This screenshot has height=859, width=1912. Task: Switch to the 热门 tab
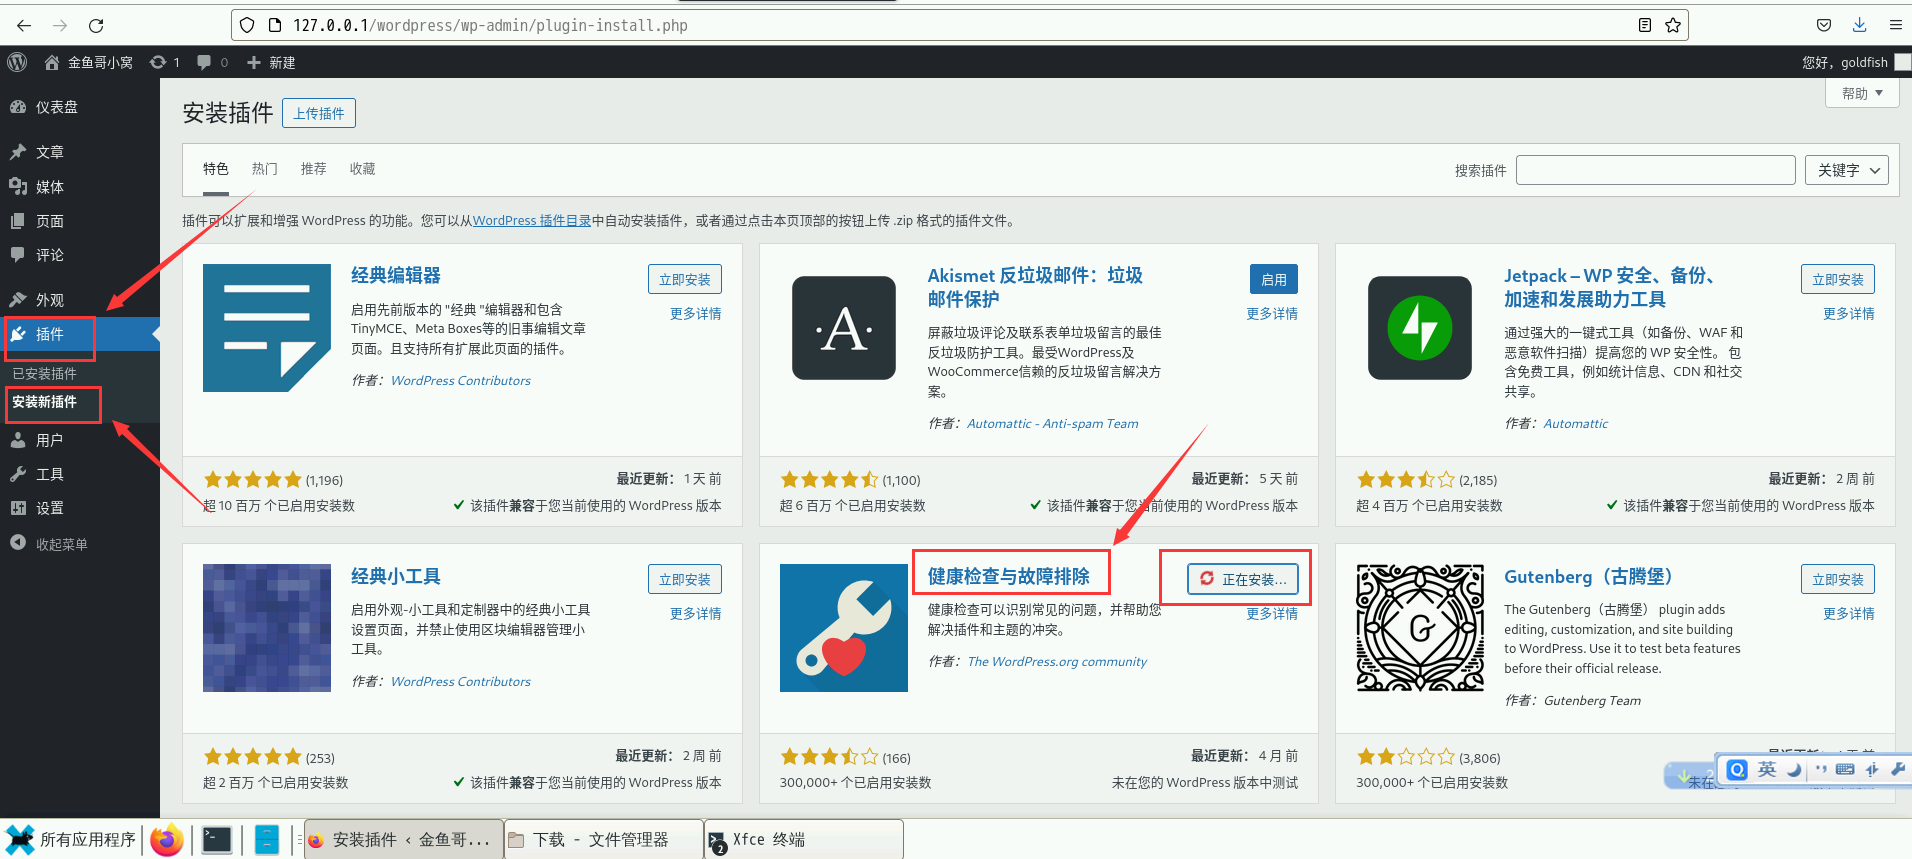coord(265,169)
